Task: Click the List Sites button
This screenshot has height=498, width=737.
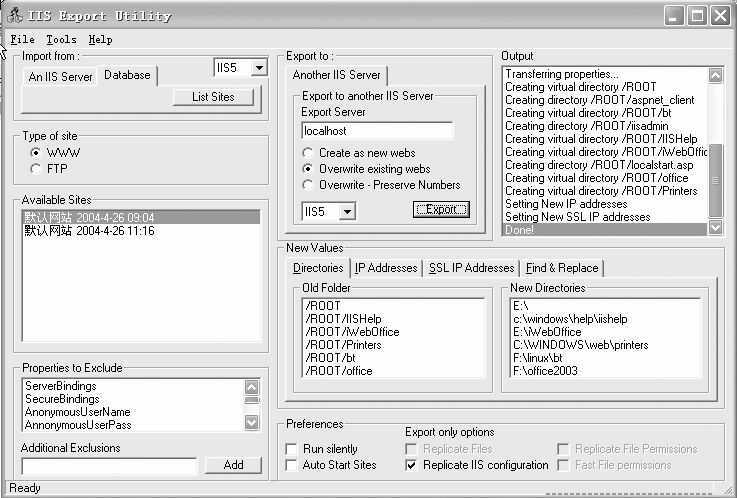Action: tap(213, 97)
